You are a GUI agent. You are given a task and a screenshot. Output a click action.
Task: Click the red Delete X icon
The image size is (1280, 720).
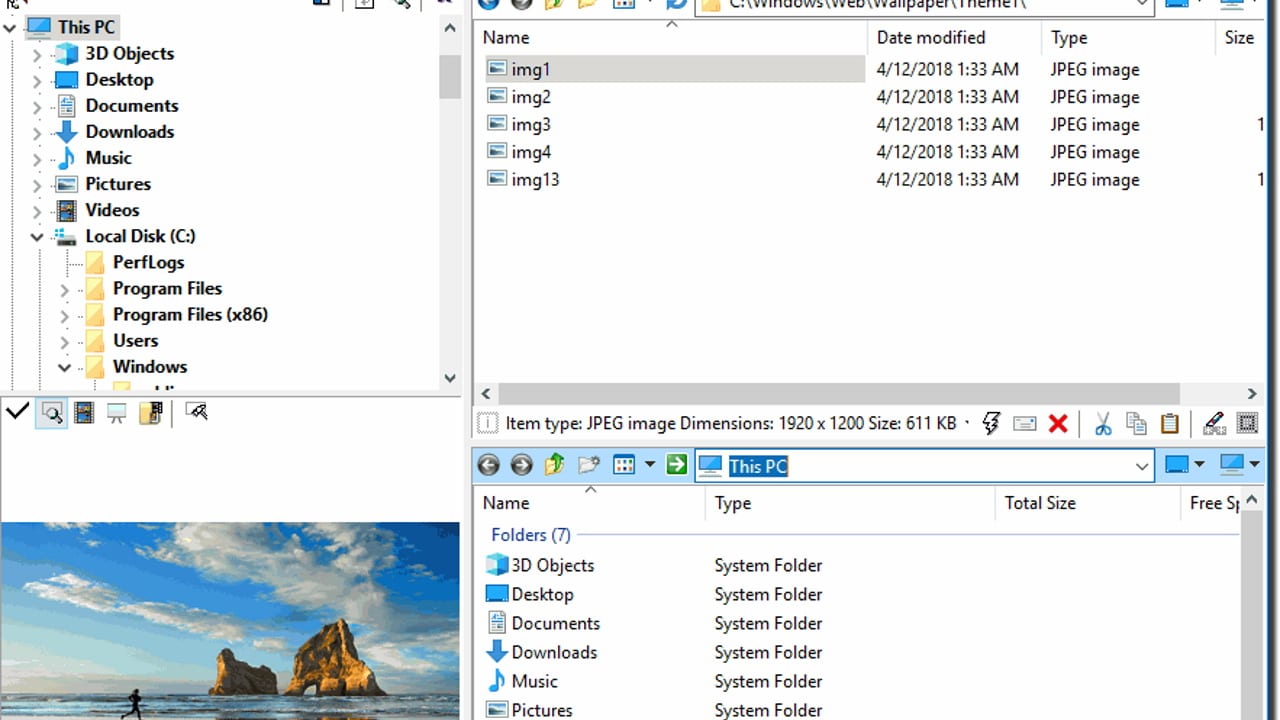coord(1057,423)
